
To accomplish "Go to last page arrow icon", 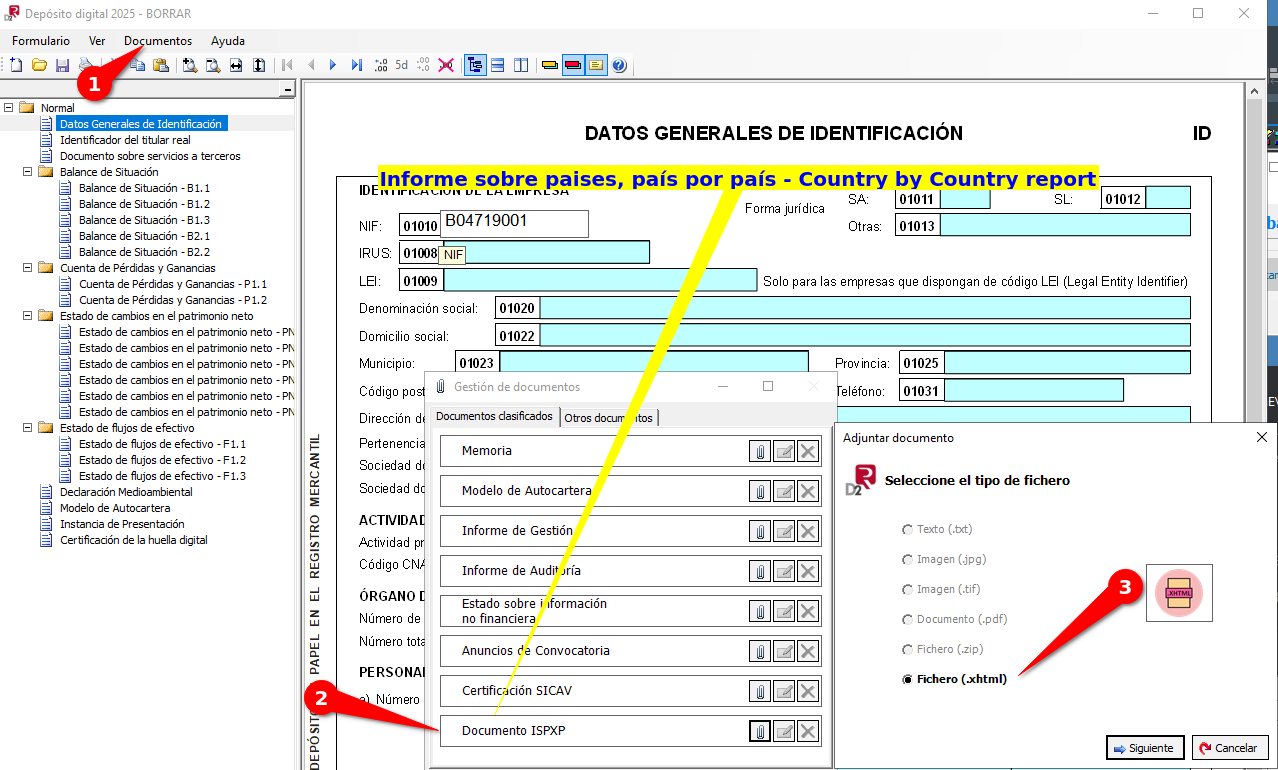I will click(357, 65).
